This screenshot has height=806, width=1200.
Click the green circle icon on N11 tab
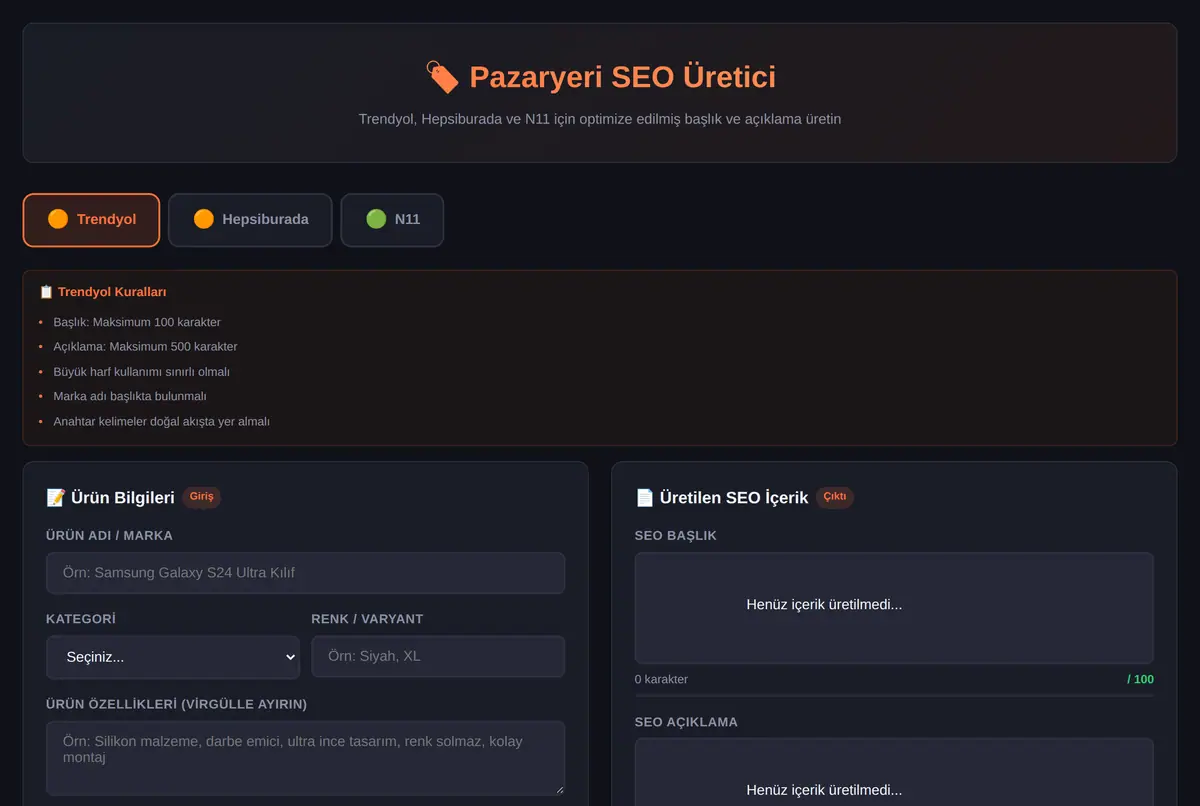[x=376, y=219]
